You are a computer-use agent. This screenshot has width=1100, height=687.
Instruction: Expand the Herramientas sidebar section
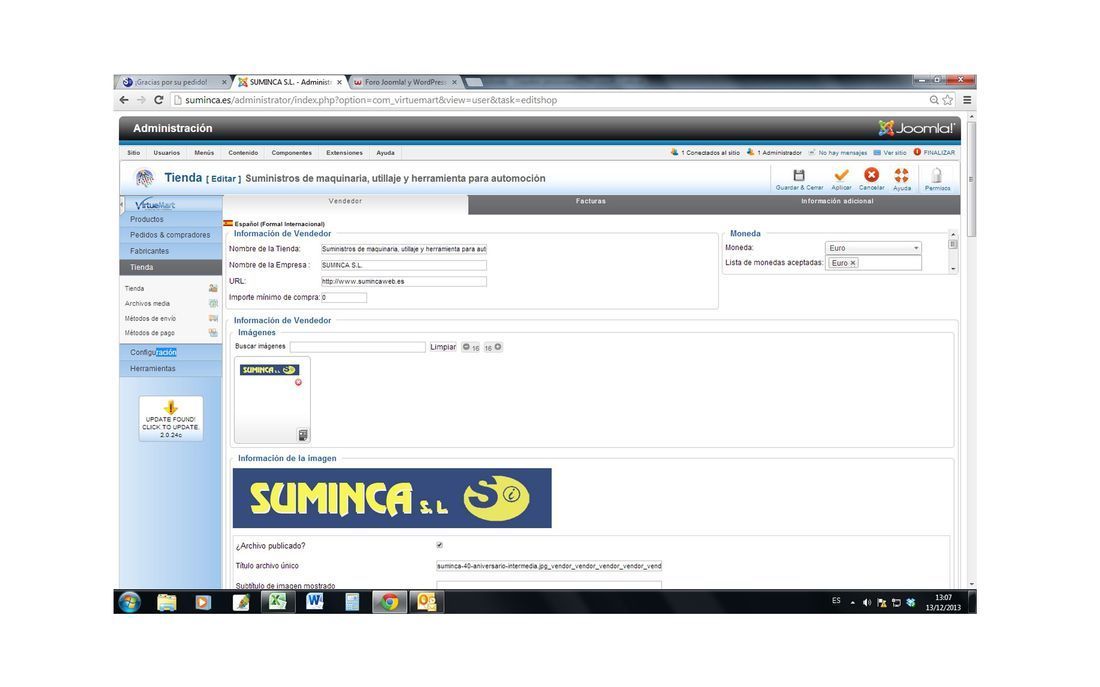click(170, 368)
